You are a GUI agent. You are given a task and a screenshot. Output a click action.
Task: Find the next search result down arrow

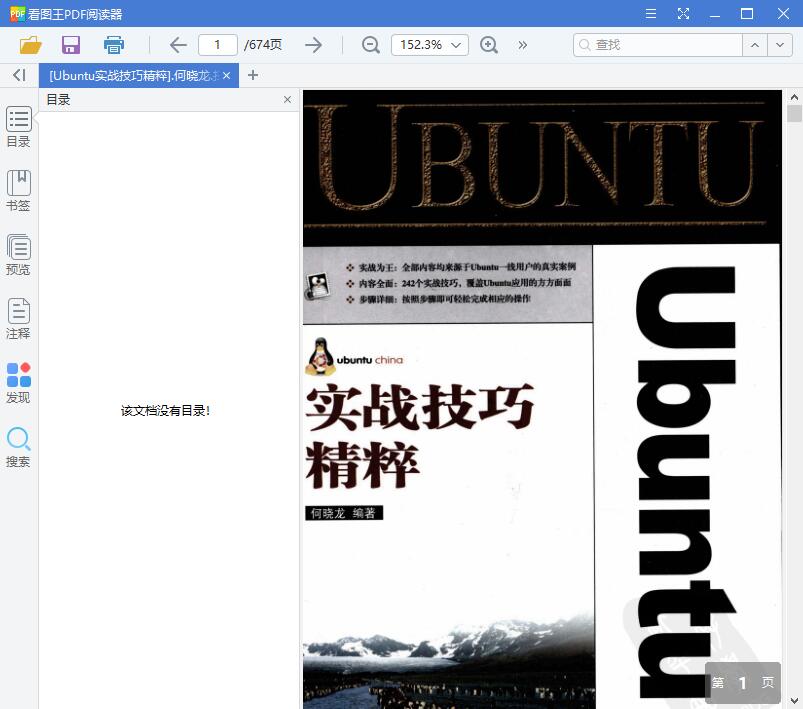point(780,45)
